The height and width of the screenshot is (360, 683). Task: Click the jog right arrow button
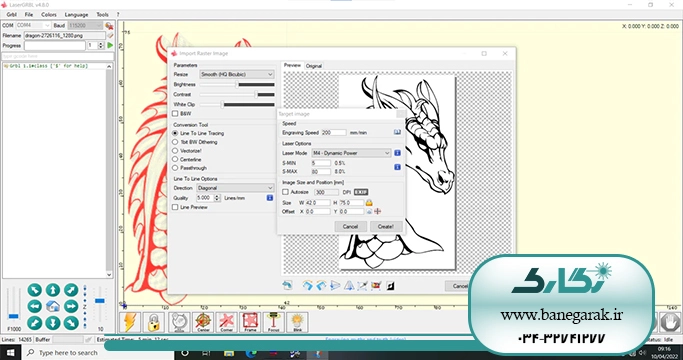coord(71,306)
